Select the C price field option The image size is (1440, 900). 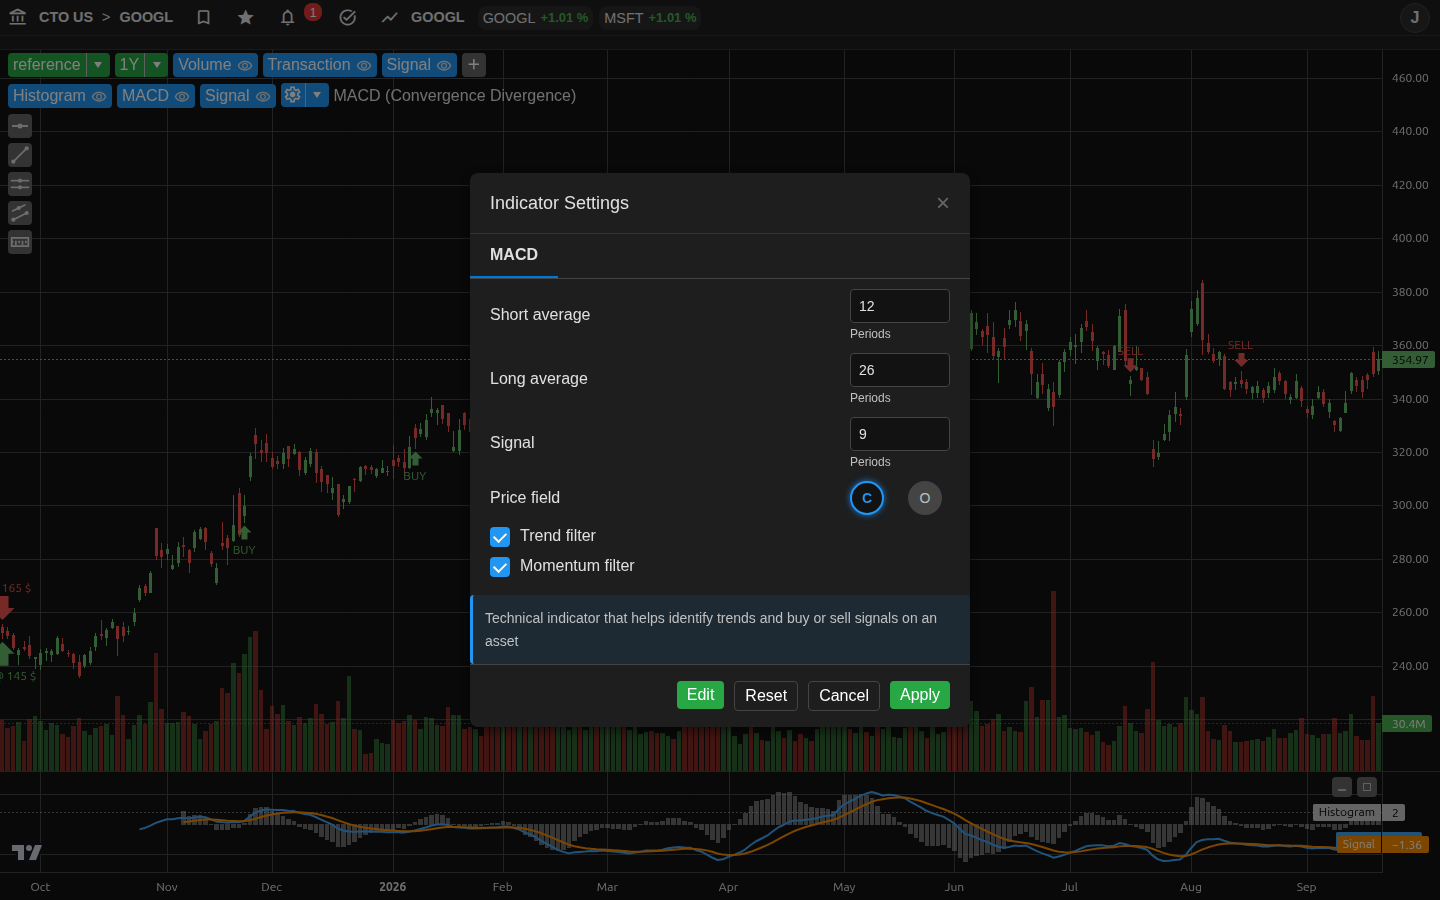(867, 498)
